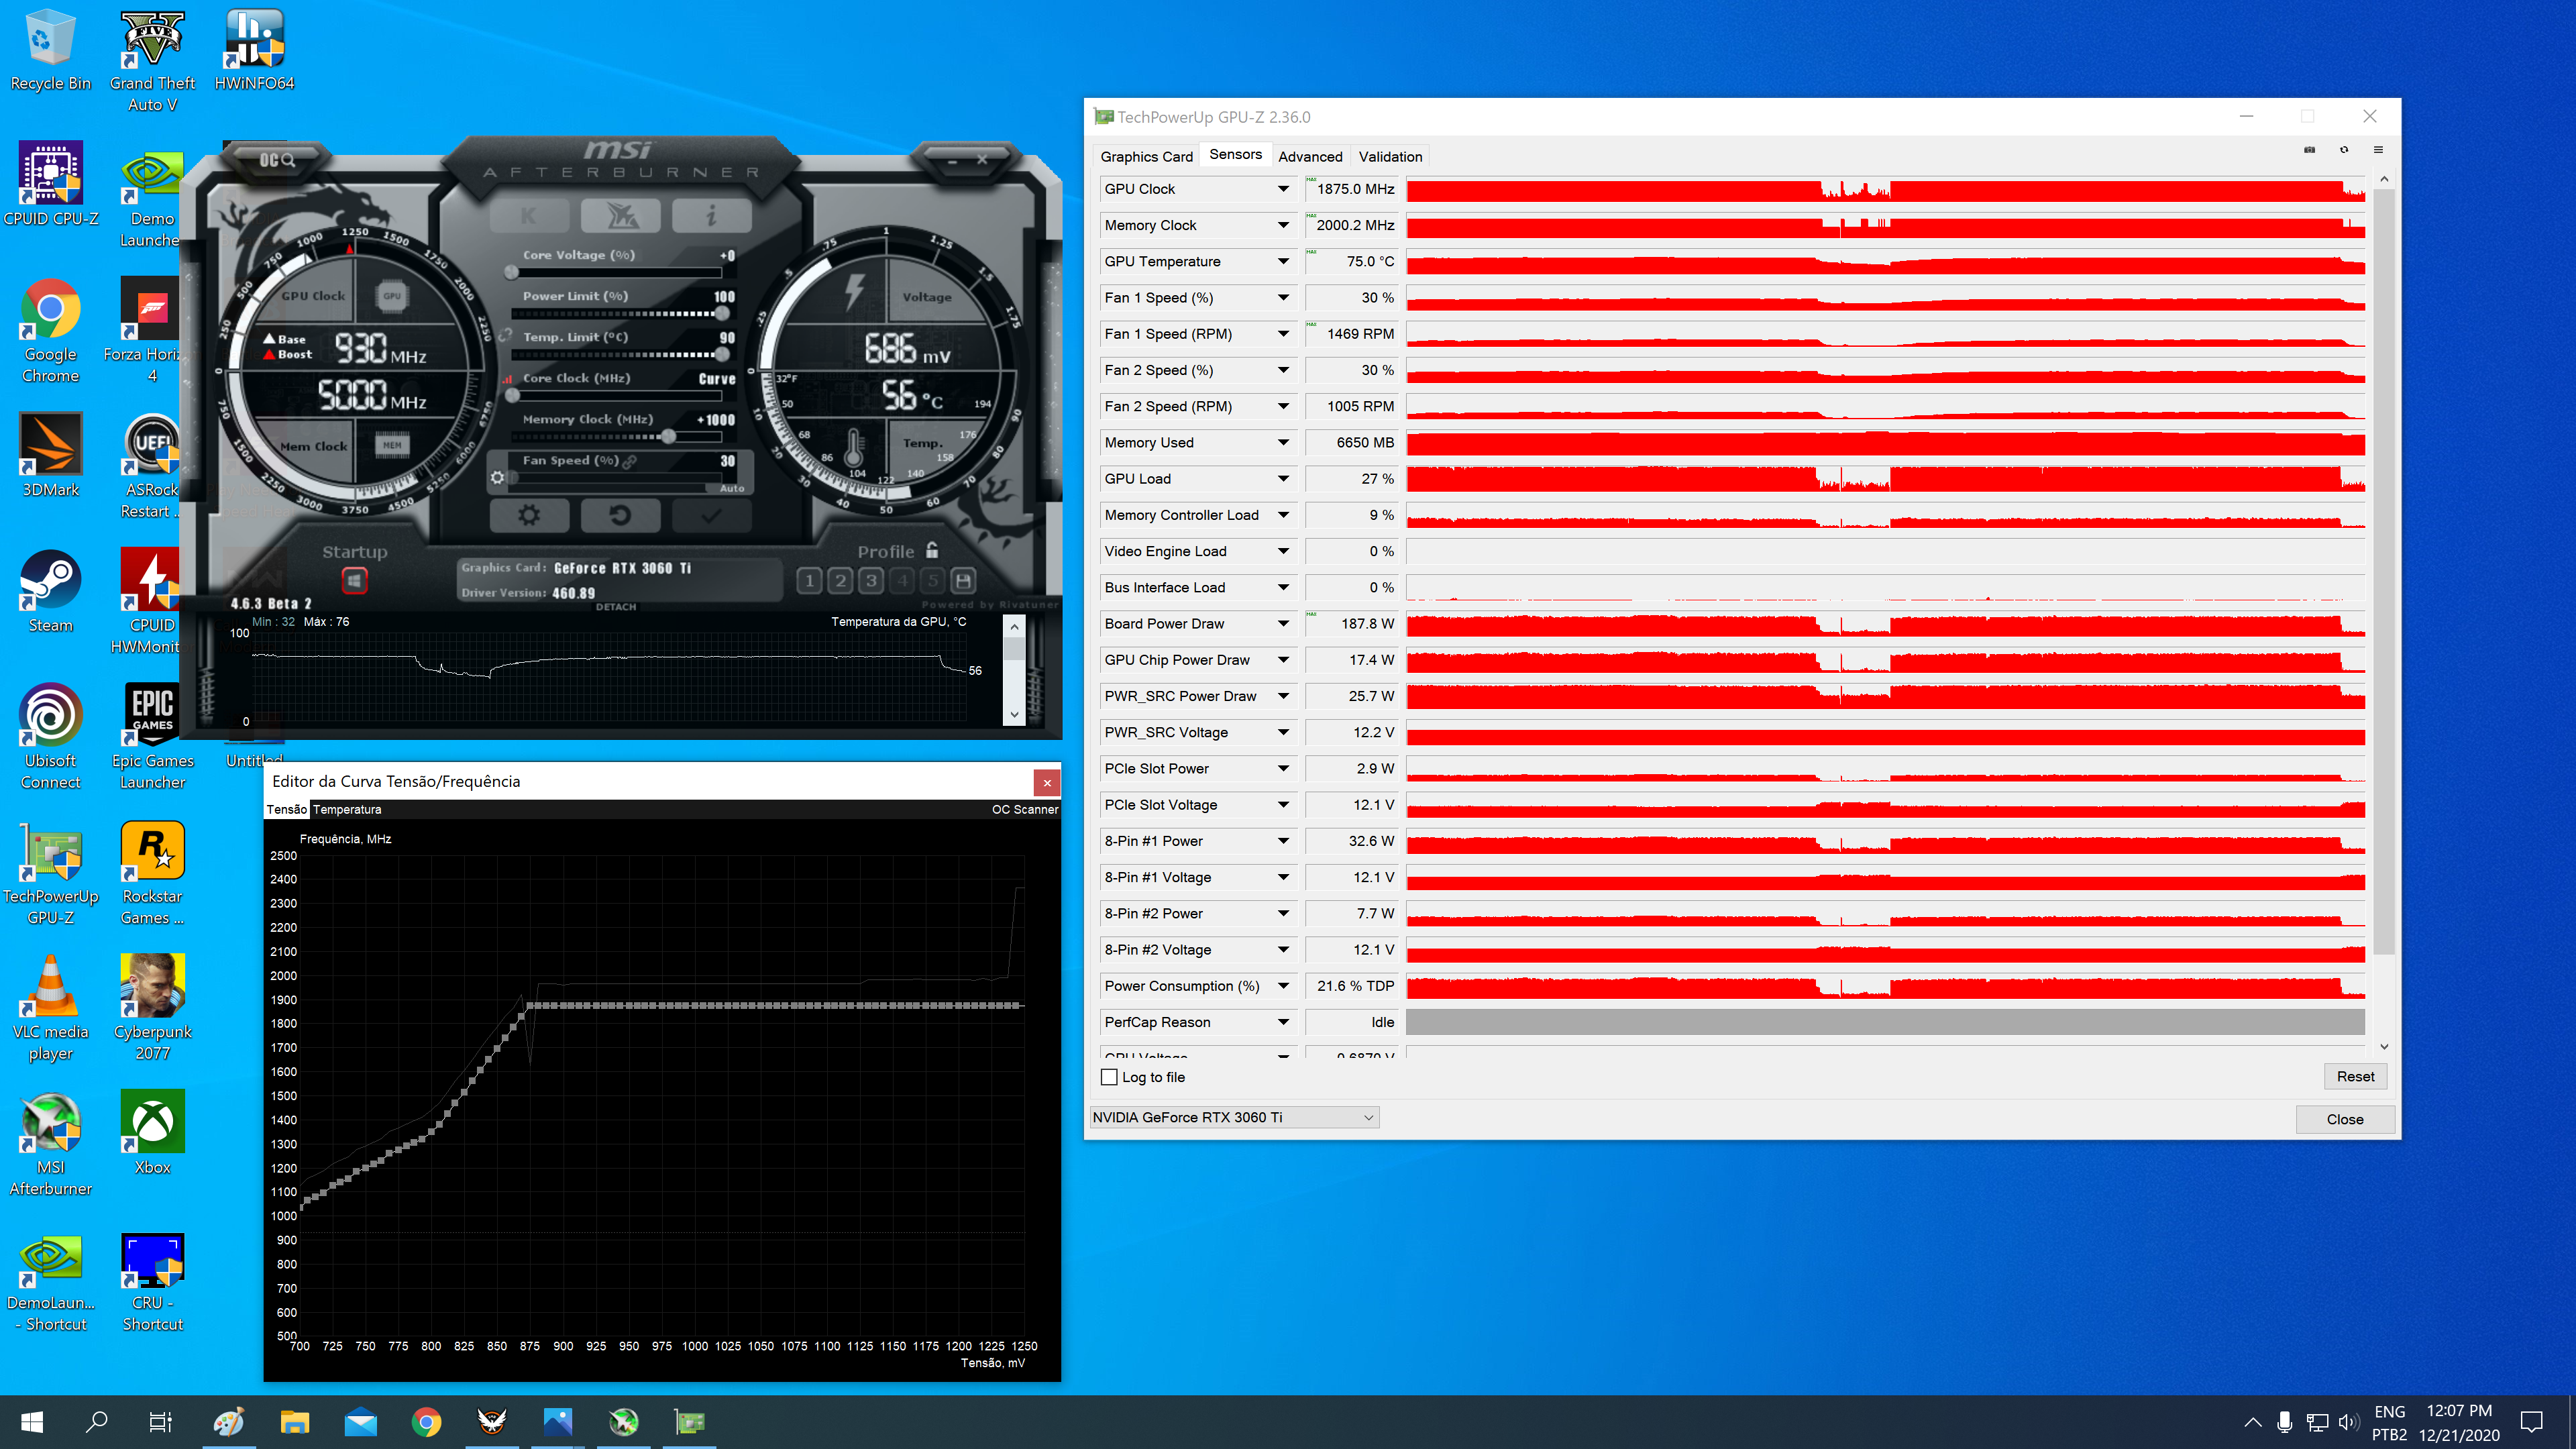Open TechPowerUp GPU-Z desktop icon
2576x1449 pixels.
click(51, 873)
